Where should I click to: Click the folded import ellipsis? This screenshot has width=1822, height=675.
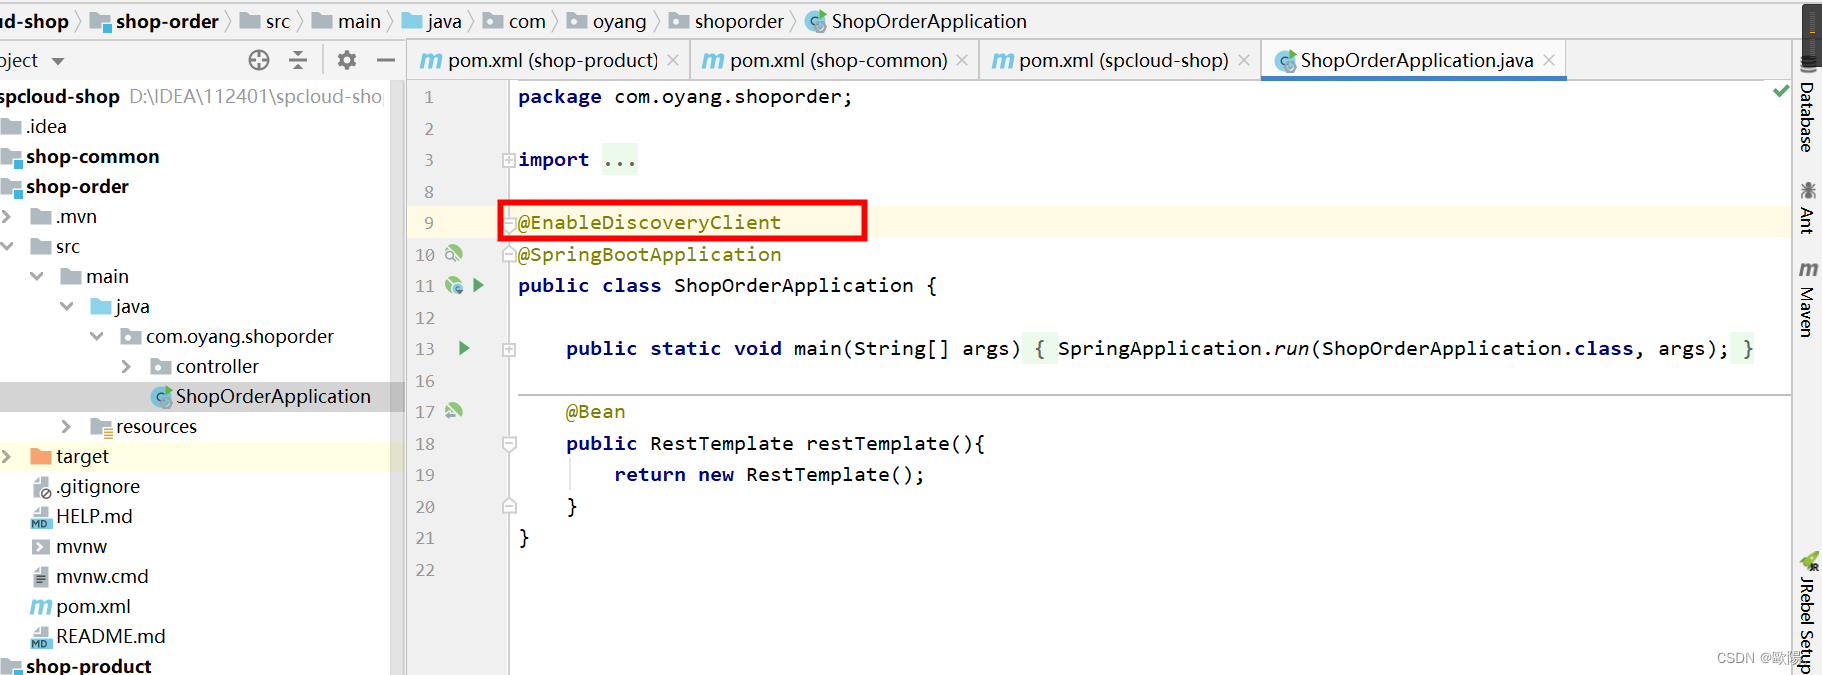[x=620, y=160]
